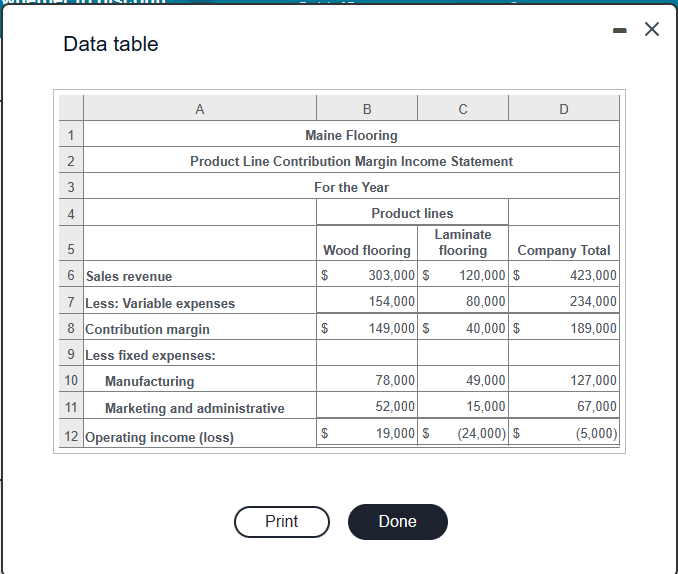
Task: Click the Done button
Action: 397,522
